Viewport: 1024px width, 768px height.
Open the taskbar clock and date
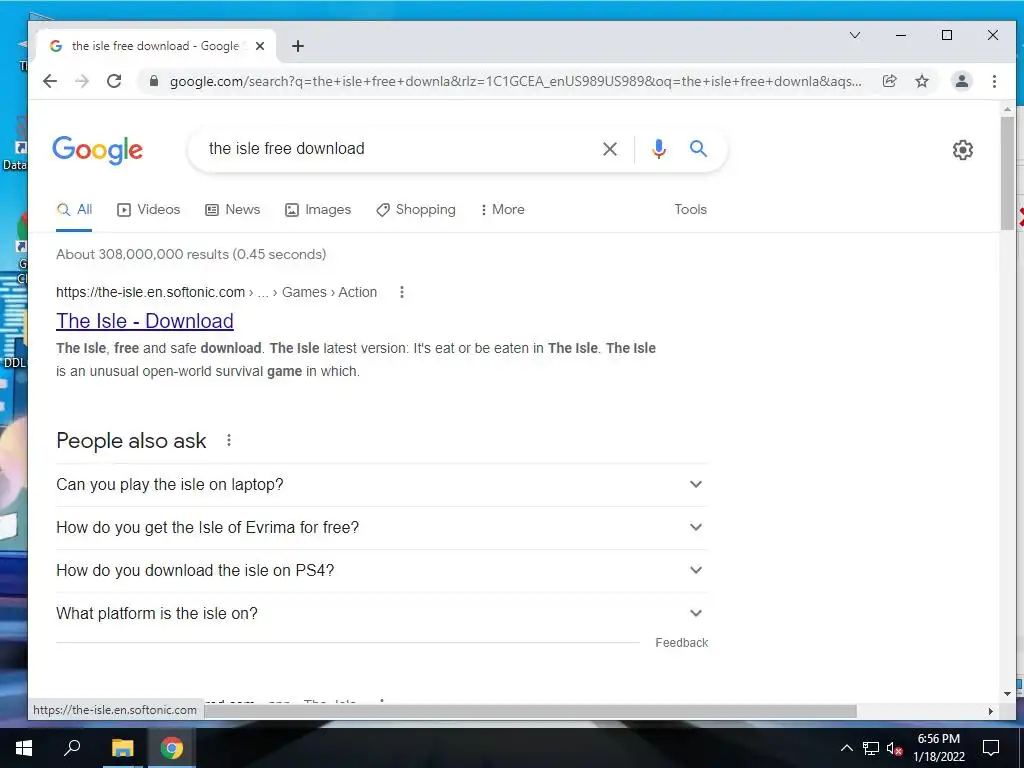(938, 748)
